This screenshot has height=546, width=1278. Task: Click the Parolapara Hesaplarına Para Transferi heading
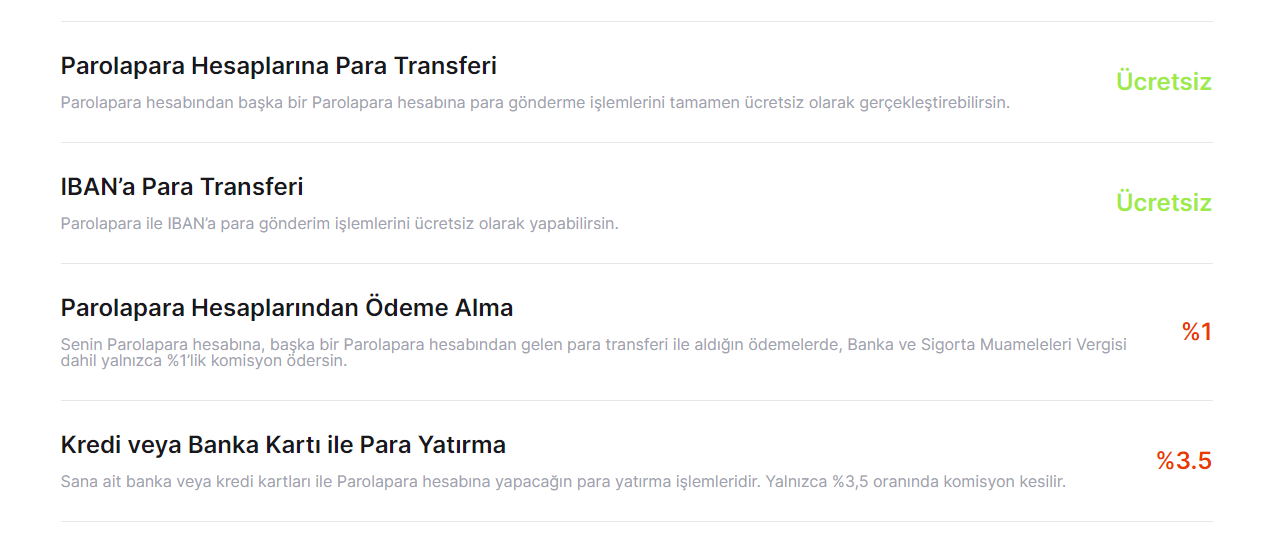point(279,66)
